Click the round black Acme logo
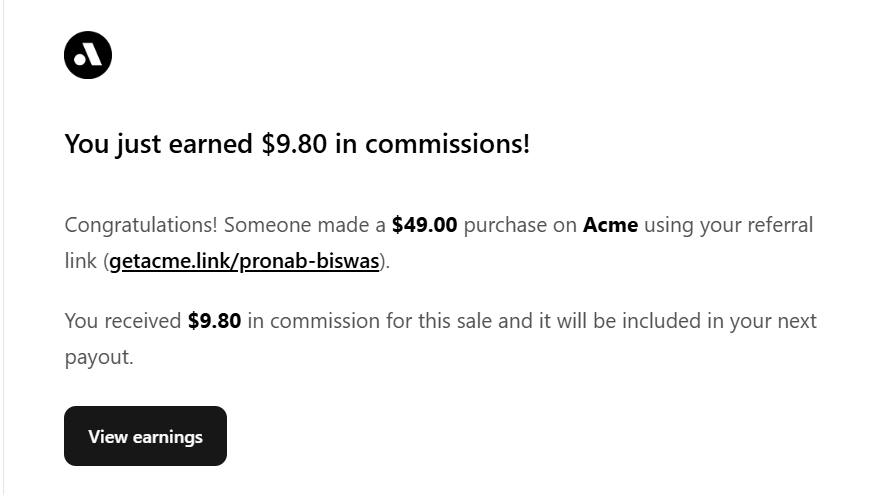887x495 pixels. point(88,55)
